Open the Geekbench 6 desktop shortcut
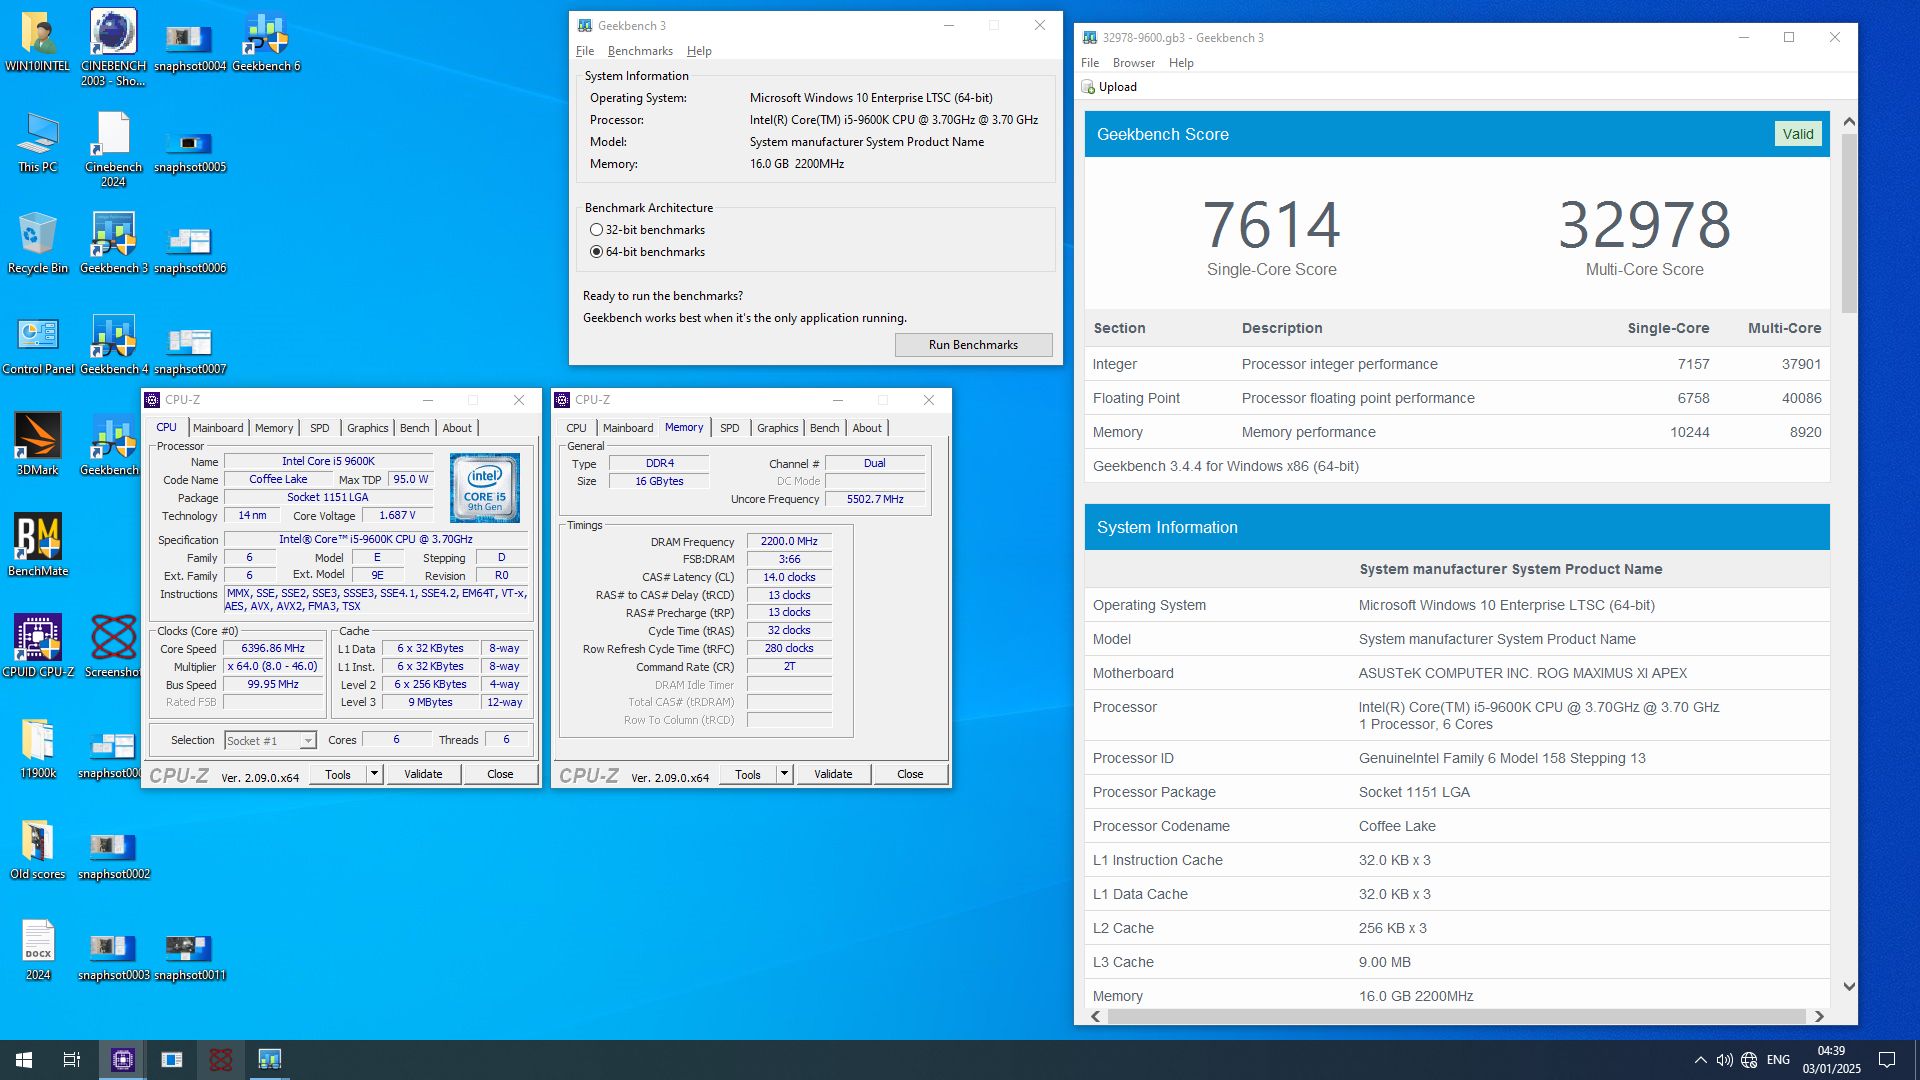 pyautogui.click(x=266, y=42)
